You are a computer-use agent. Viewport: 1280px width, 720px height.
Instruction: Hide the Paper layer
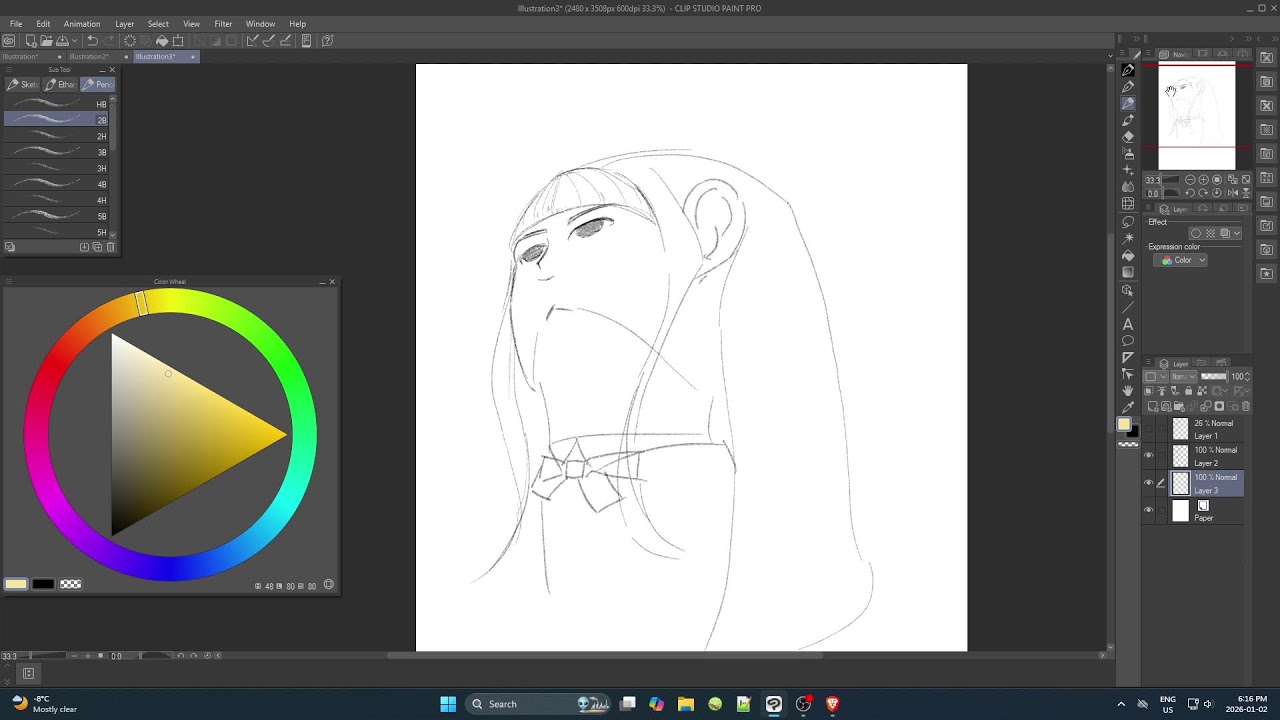click(x=1148, y=510)
